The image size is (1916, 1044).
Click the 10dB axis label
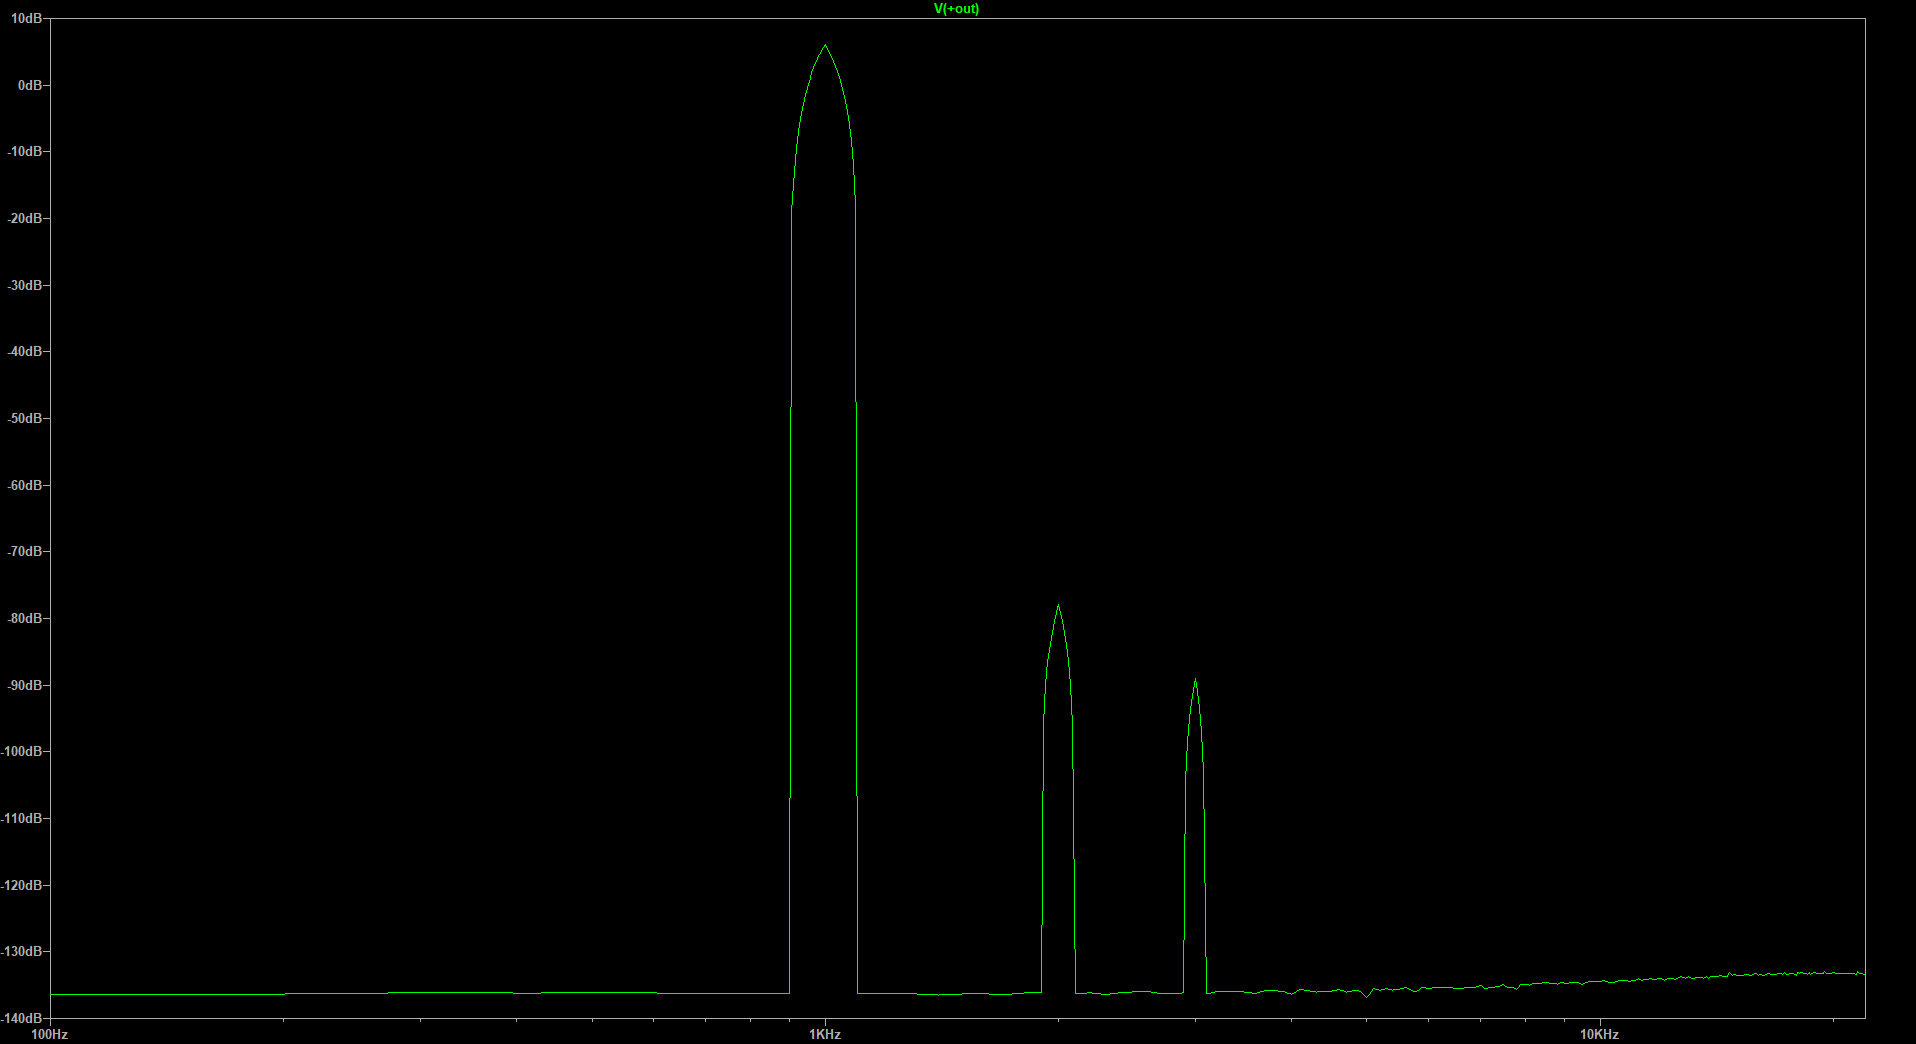tap(26, 19)
